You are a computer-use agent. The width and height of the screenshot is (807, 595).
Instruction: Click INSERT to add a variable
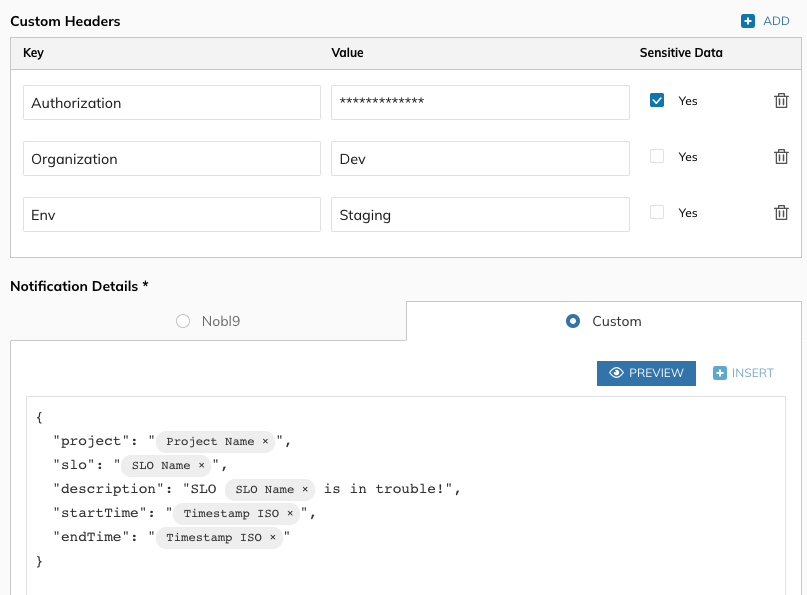(743, 373)
